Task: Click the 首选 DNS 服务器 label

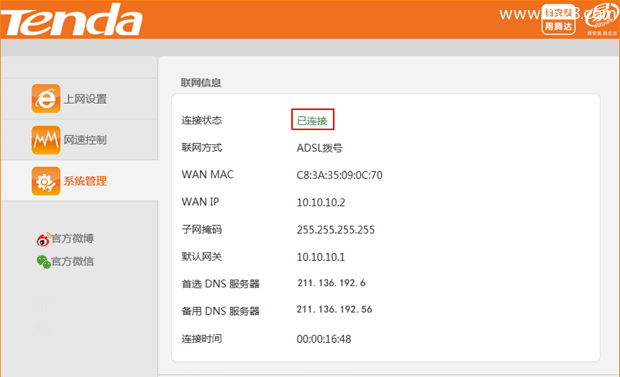Action: point(220,284)
